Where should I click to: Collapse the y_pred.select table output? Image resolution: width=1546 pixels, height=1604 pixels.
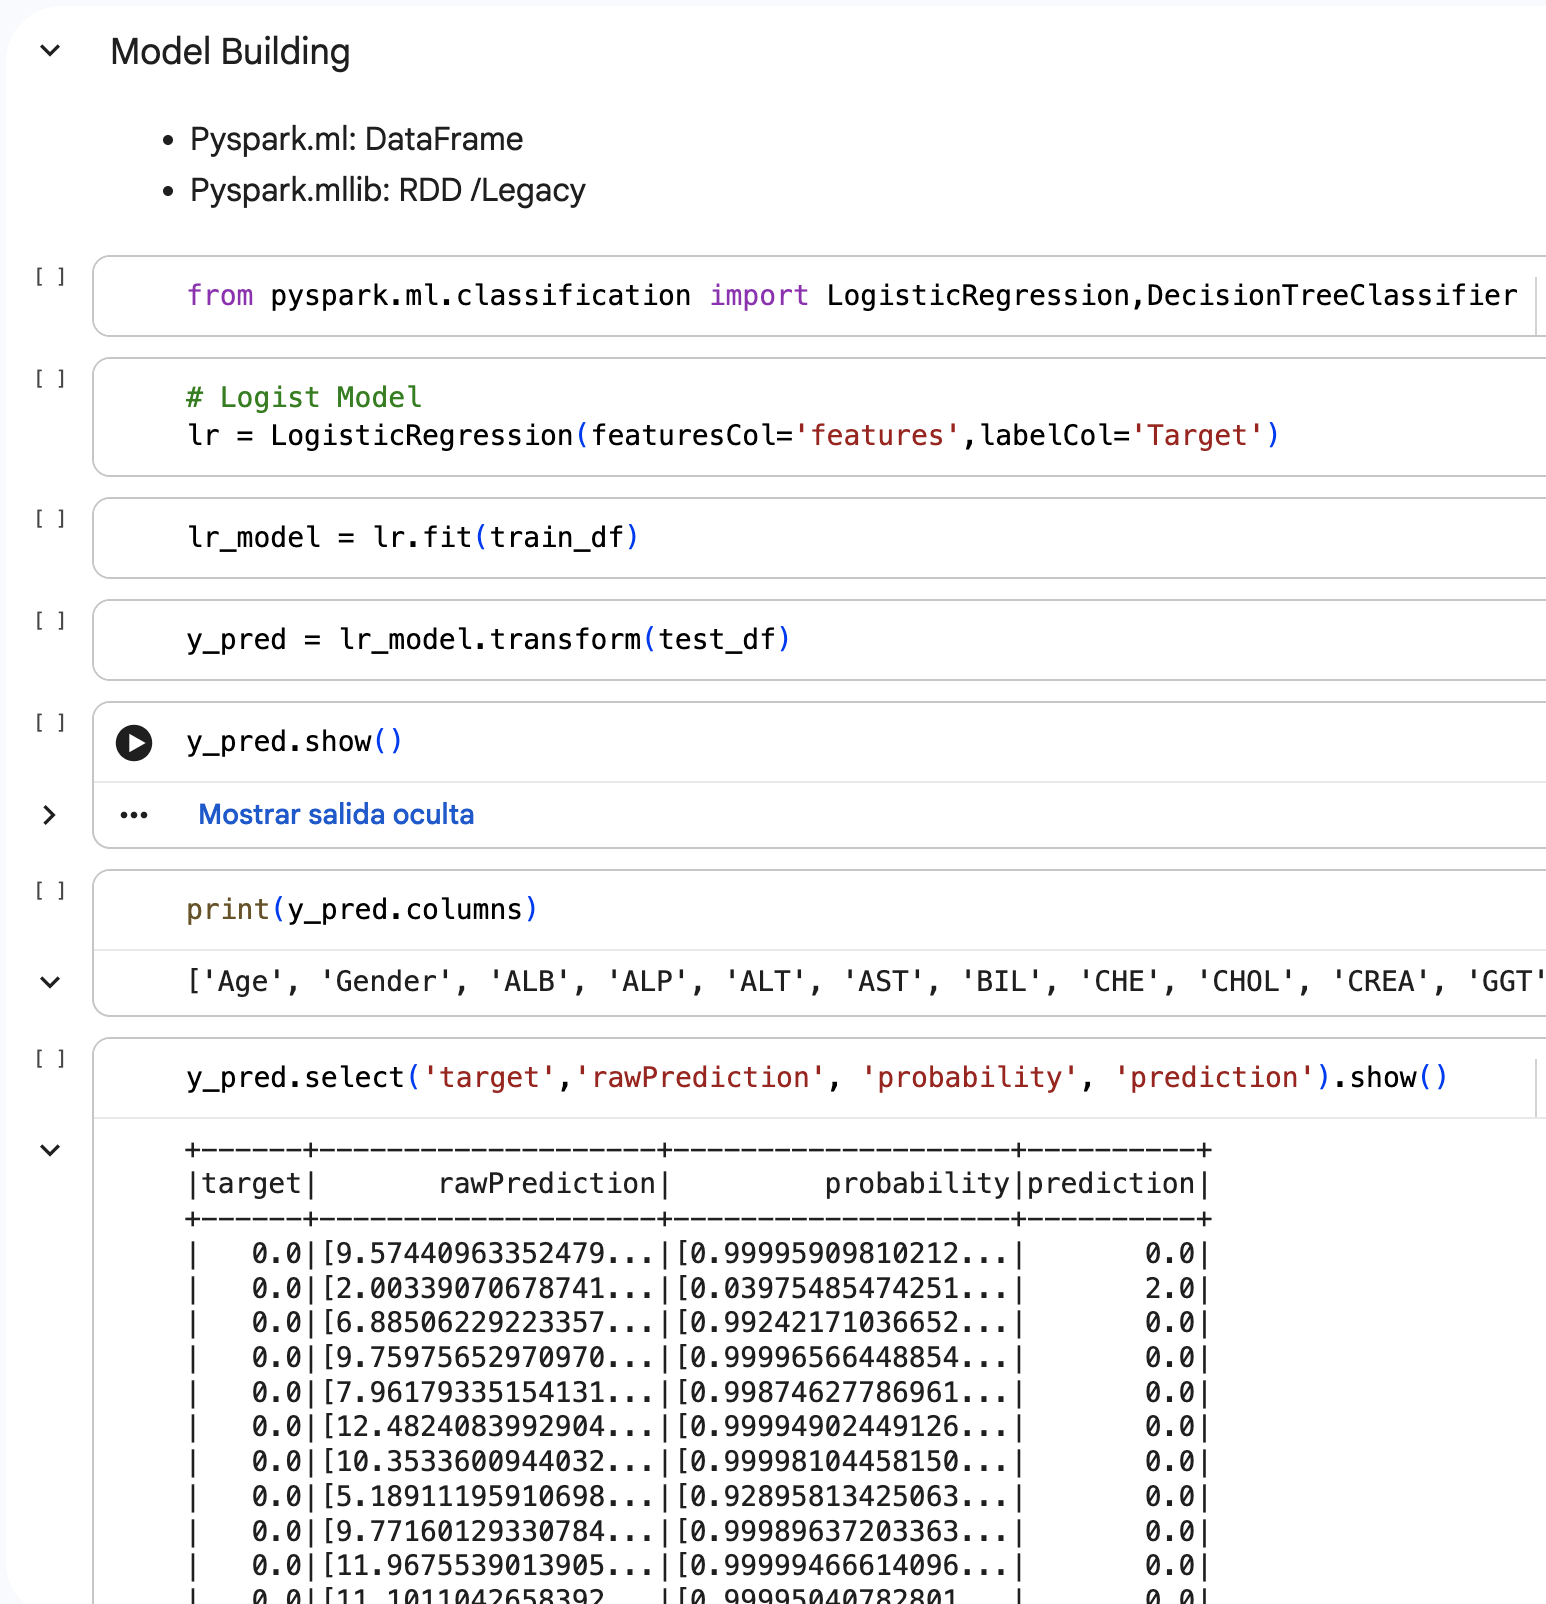coord(50,1150)
